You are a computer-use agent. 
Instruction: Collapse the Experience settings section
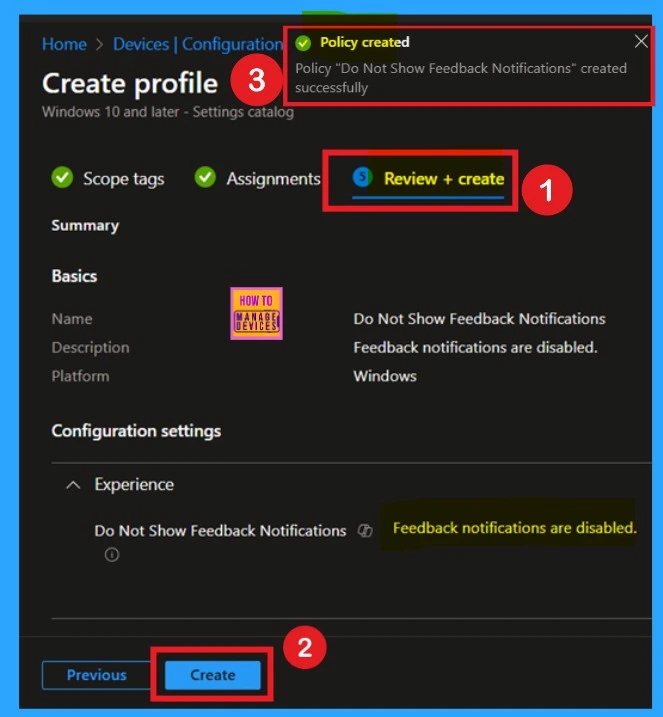pos(73,485)
